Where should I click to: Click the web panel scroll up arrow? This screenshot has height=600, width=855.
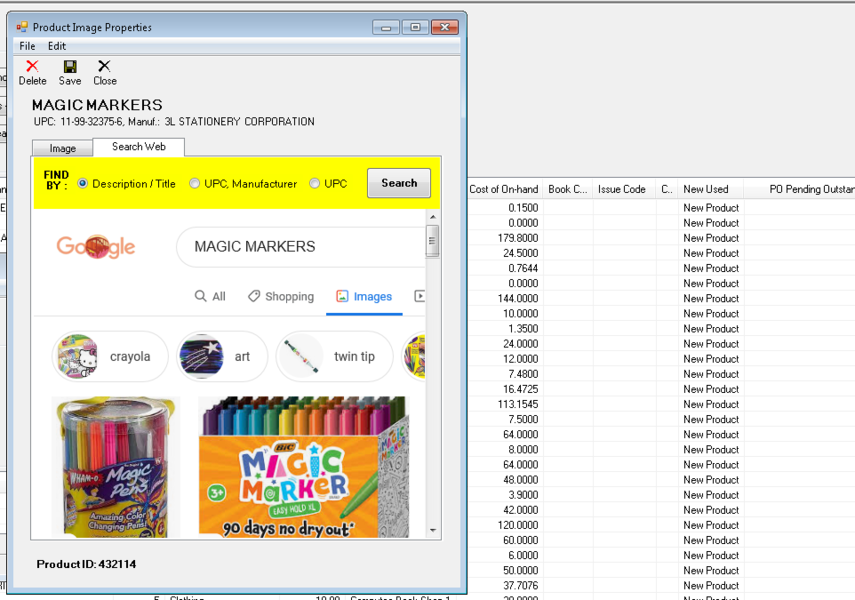tap(433, 217)
